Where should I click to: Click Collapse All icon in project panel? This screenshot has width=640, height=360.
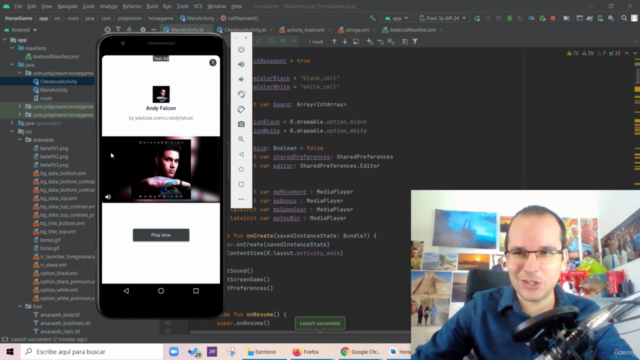coord(129,30)
